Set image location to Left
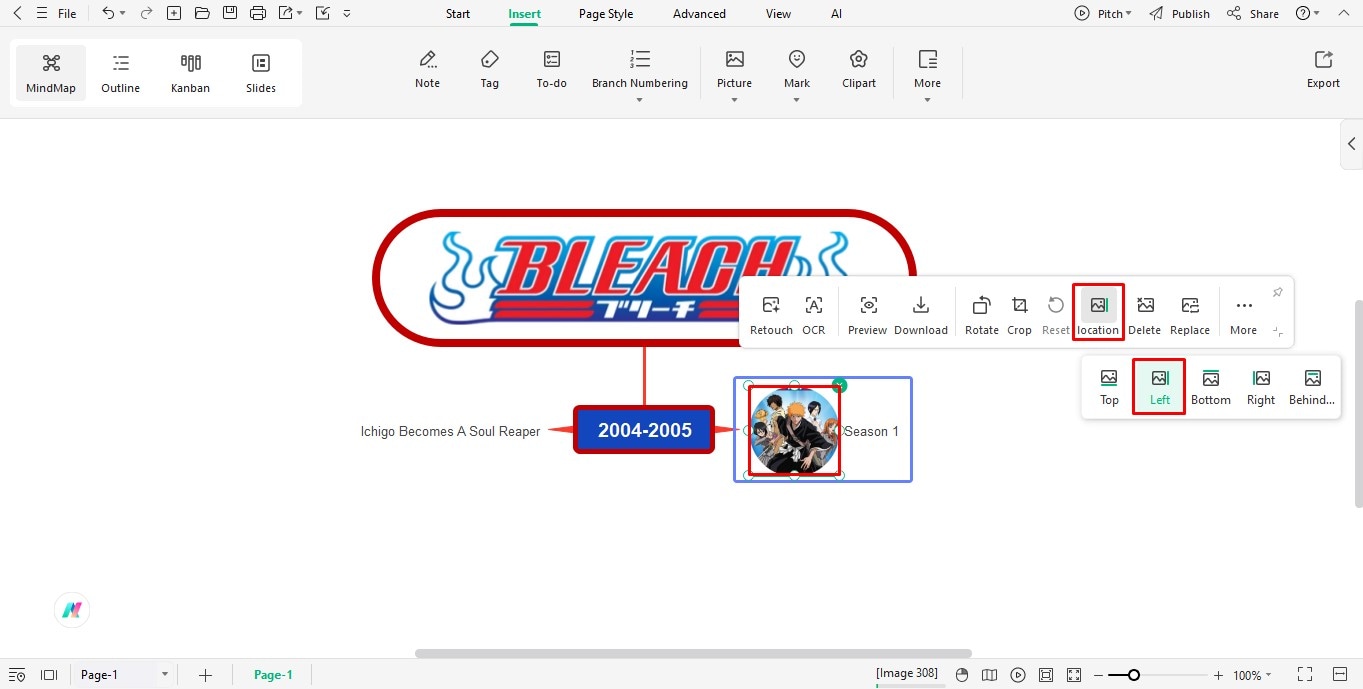 (x=1160, y=387)
